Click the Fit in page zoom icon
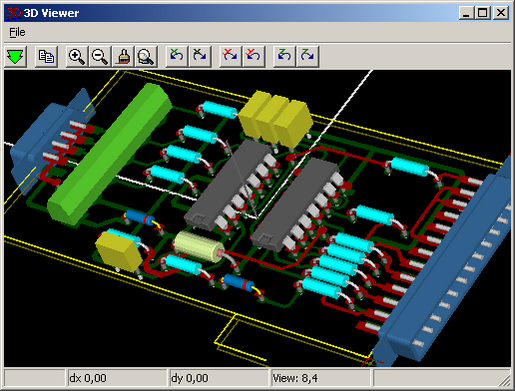The height and width of the screenshot is (391, 515). tap(146, 57)
